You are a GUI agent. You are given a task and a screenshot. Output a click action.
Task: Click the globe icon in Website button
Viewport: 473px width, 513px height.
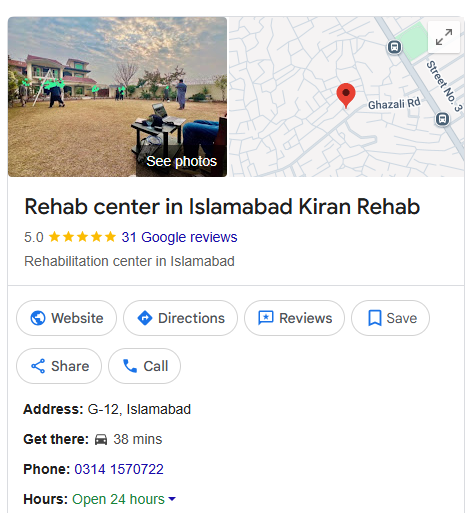(x=38, y=318)
